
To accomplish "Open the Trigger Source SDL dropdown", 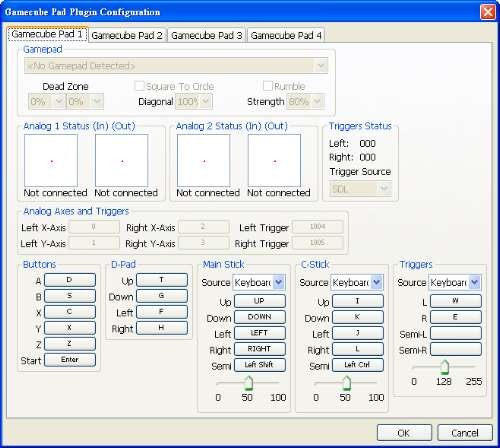I will pos(360,189).
